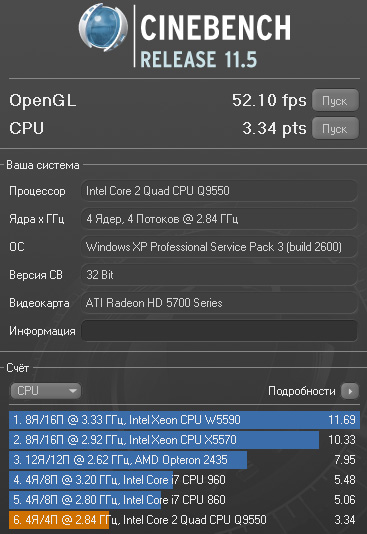
Task: Click the Cinebench globe logo icon
Action: 103,28
